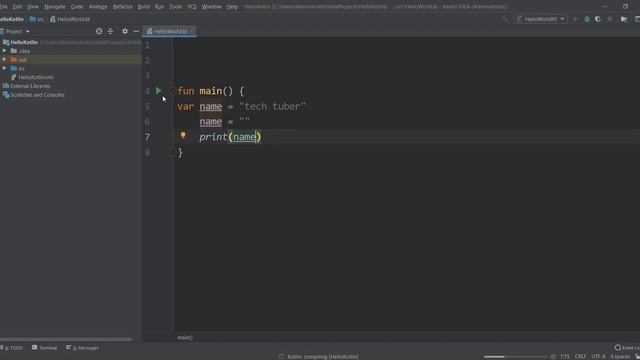Image resolution: width=640 pixels, height=360 pixels.
Task: Click HelloKotlin in navigation breadcrumb
Action: click(x=12, y=19)
